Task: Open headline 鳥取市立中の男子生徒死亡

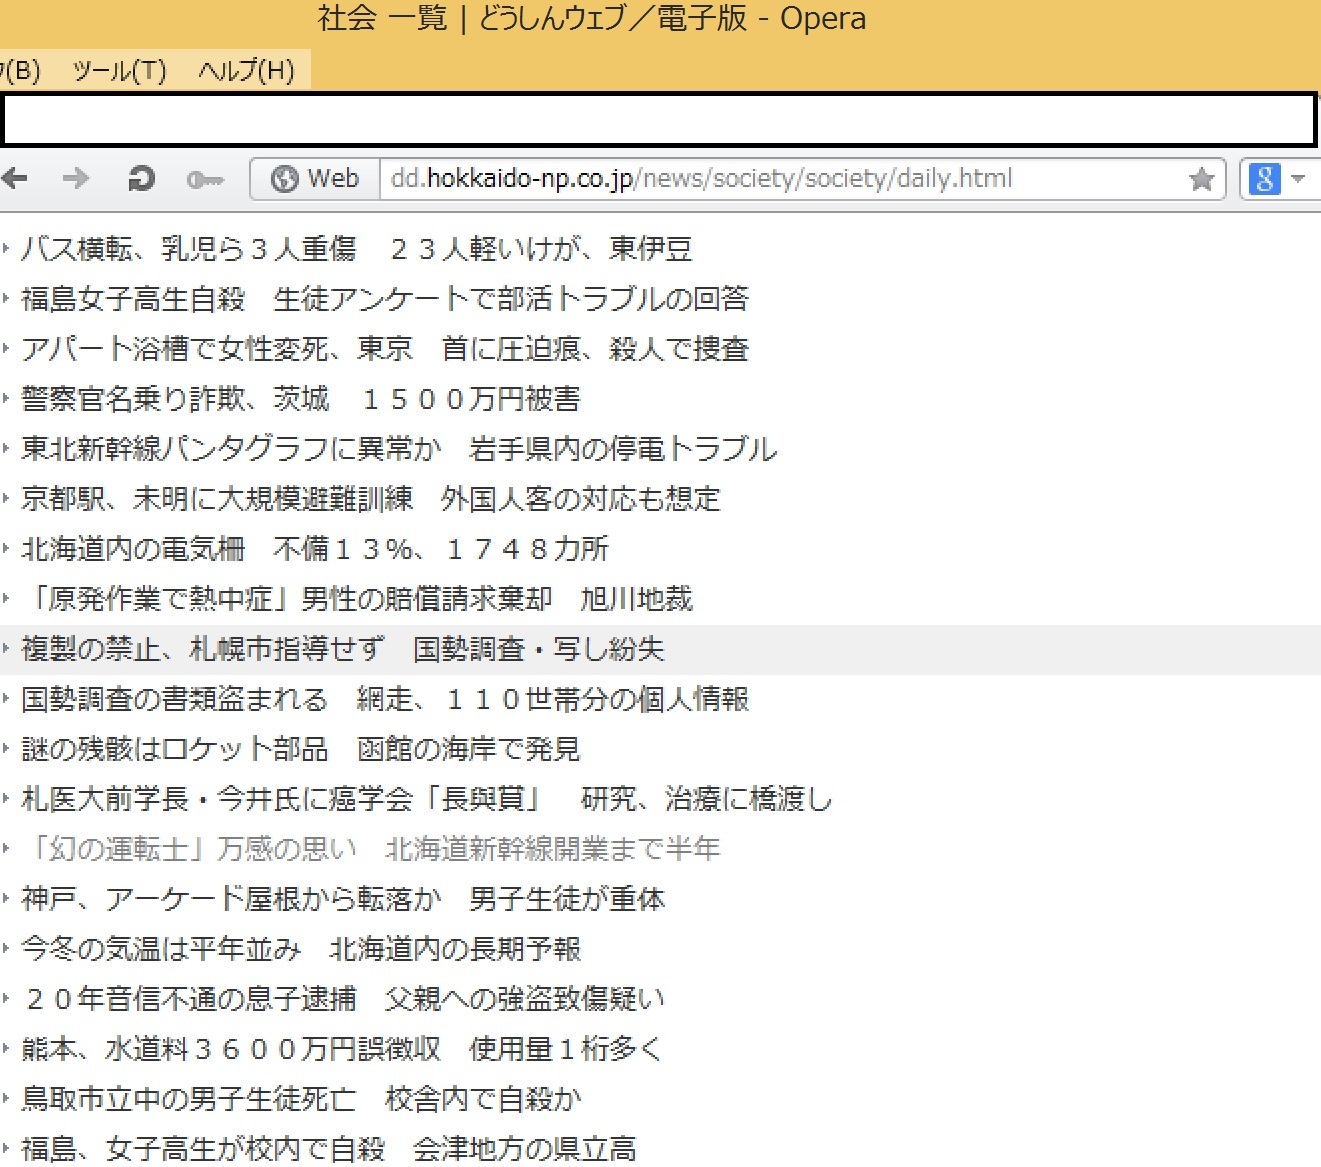Action: (301, 1099)
